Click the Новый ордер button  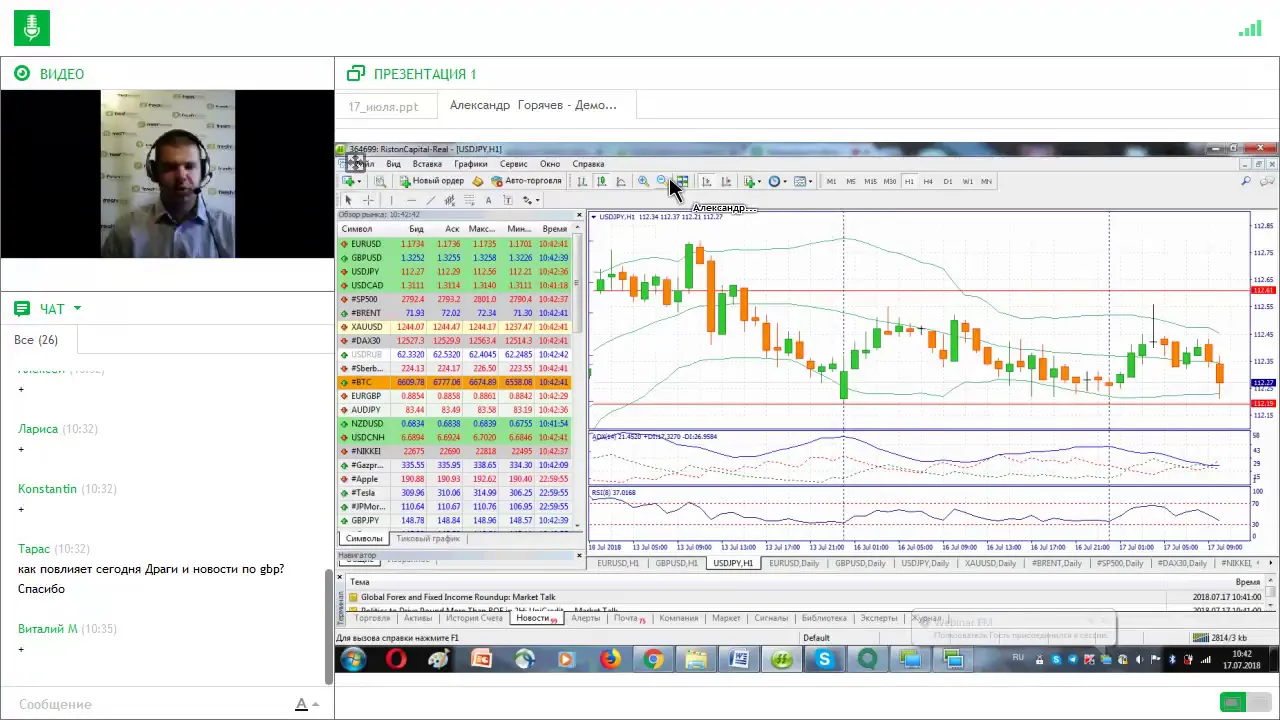pyautogui.click(x=431, y=181)
